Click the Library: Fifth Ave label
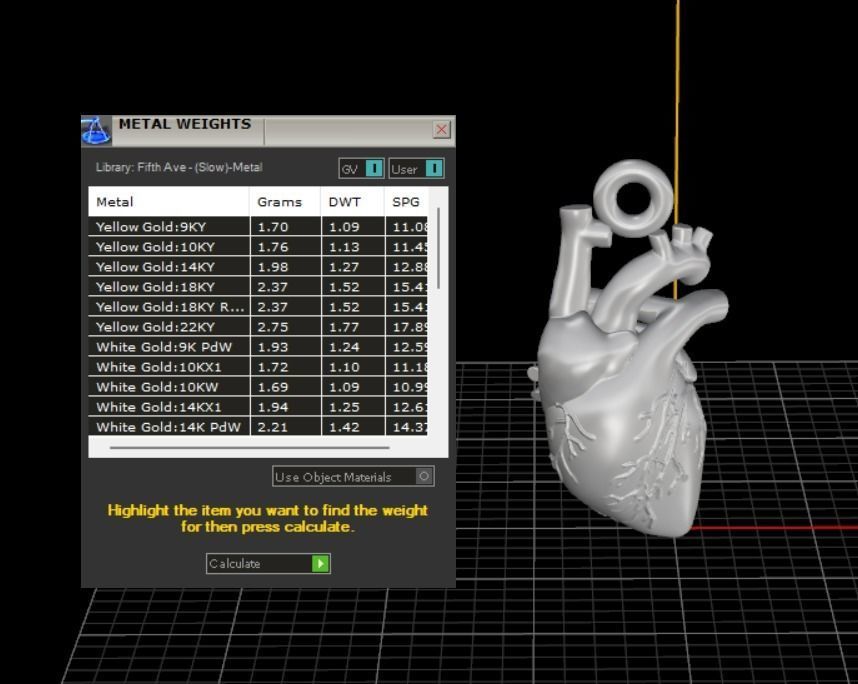This screenshot has width=858, height=684. coord(179,167)
